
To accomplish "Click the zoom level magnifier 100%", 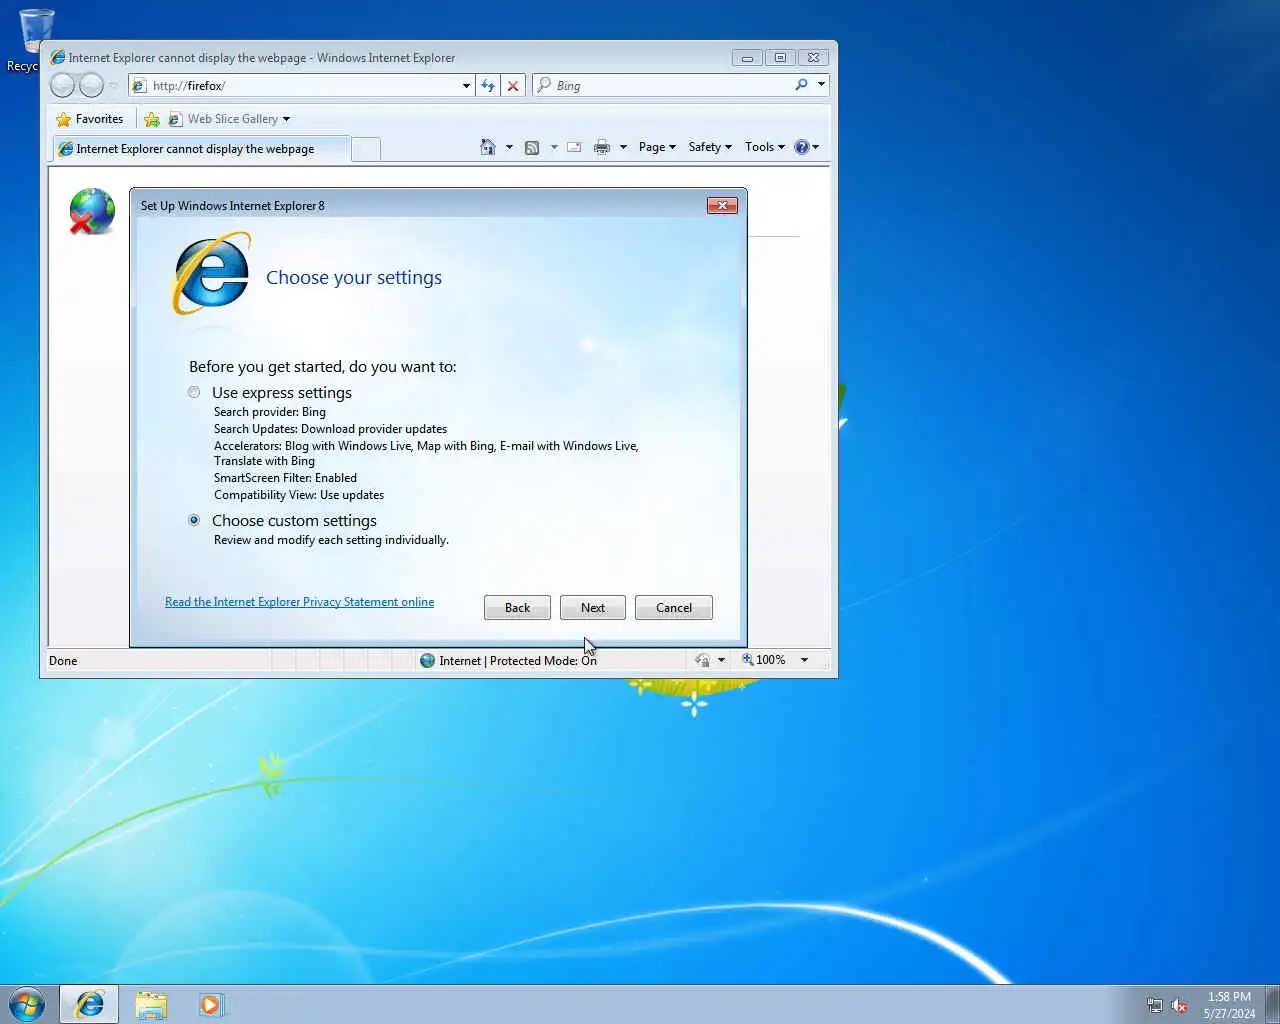I will click(x=764, y=660).
